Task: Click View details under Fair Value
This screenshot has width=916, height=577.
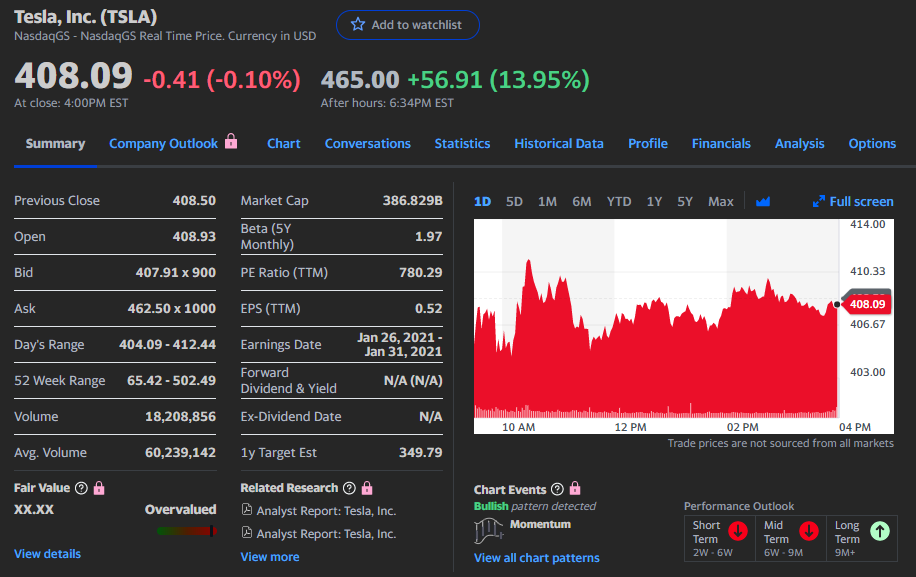Action: coord(47,554)
